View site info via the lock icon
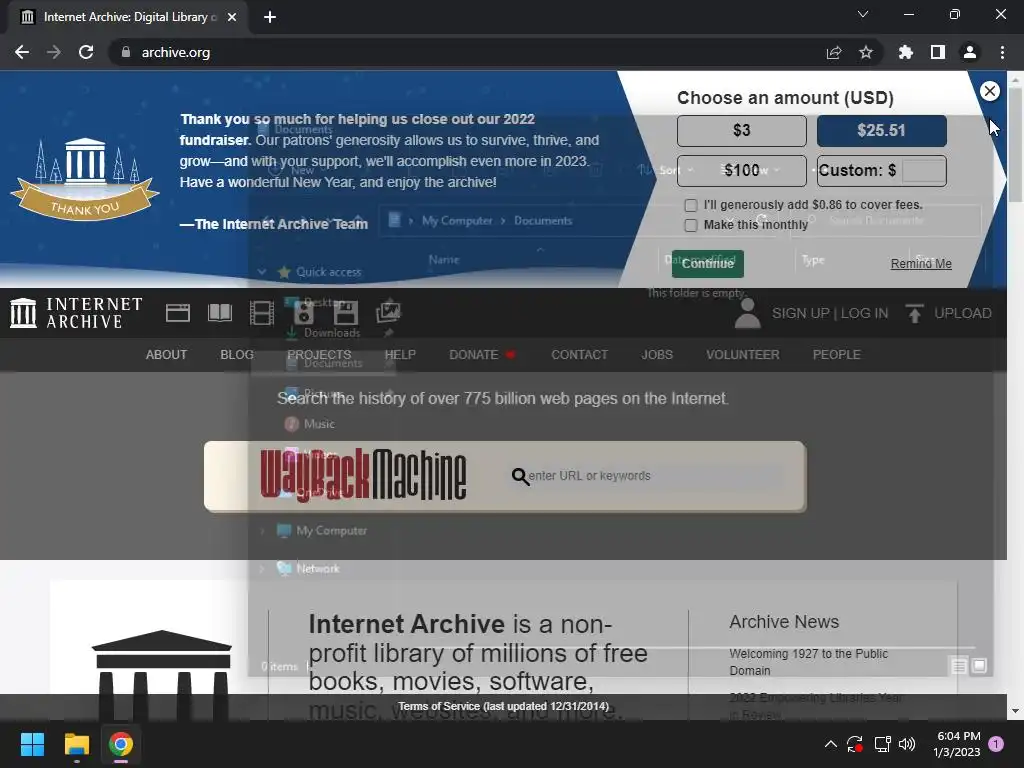This screenshot has height=768, width=1024. (x=126, y=52)
